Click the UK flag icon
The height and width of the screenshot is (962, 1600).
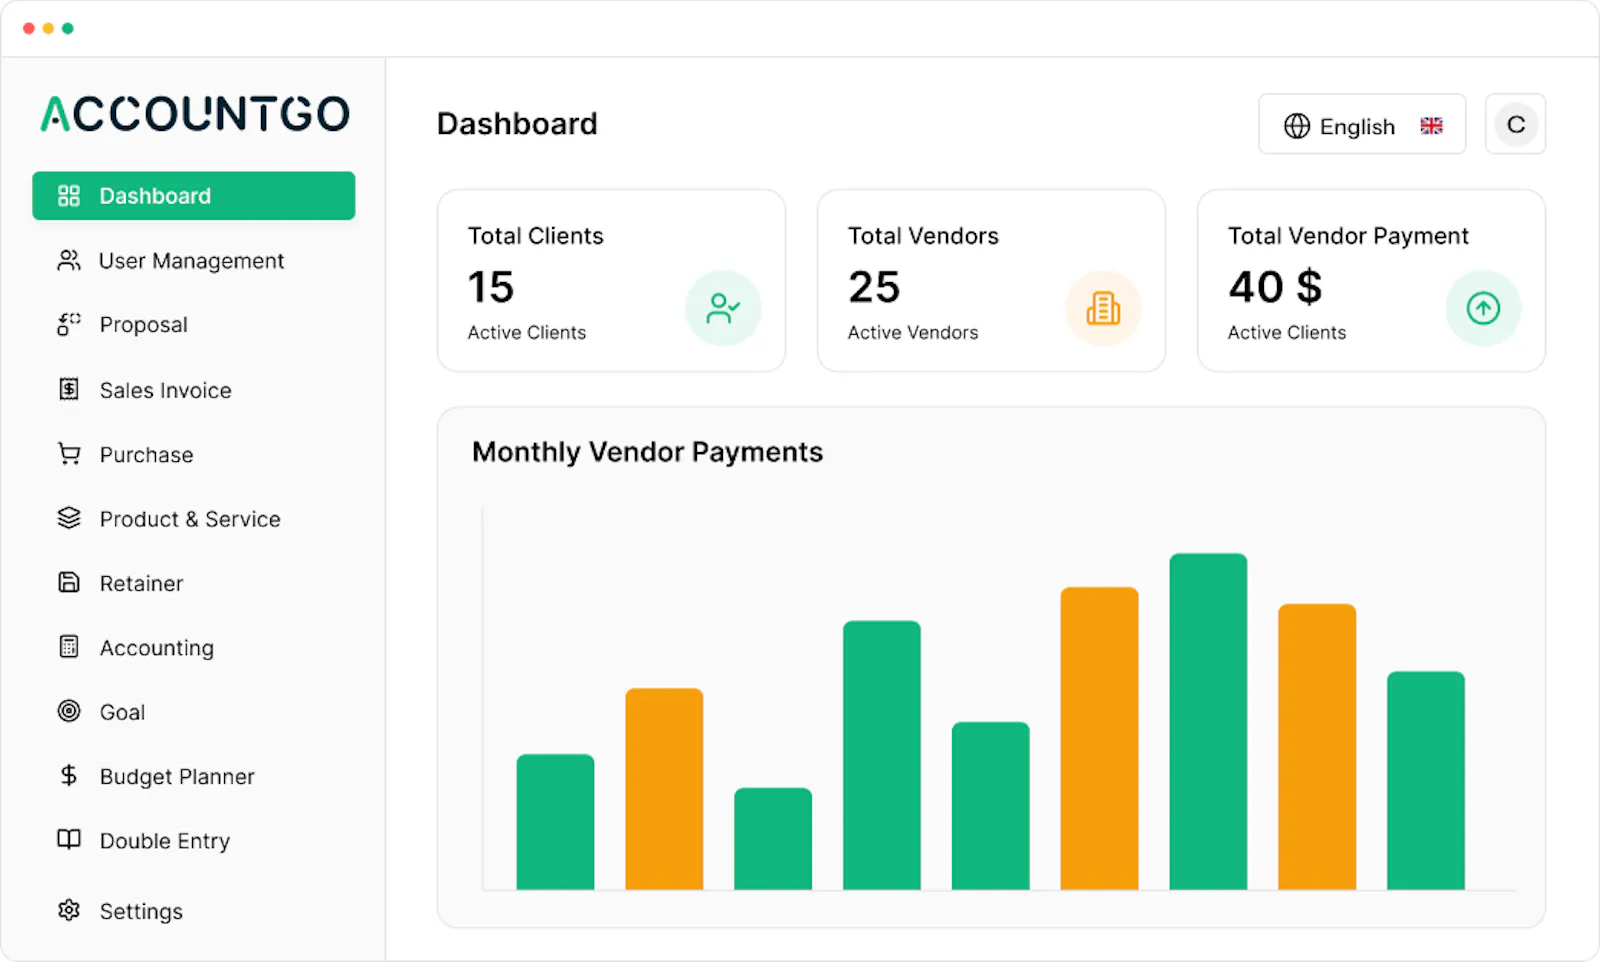[1432, 126]
